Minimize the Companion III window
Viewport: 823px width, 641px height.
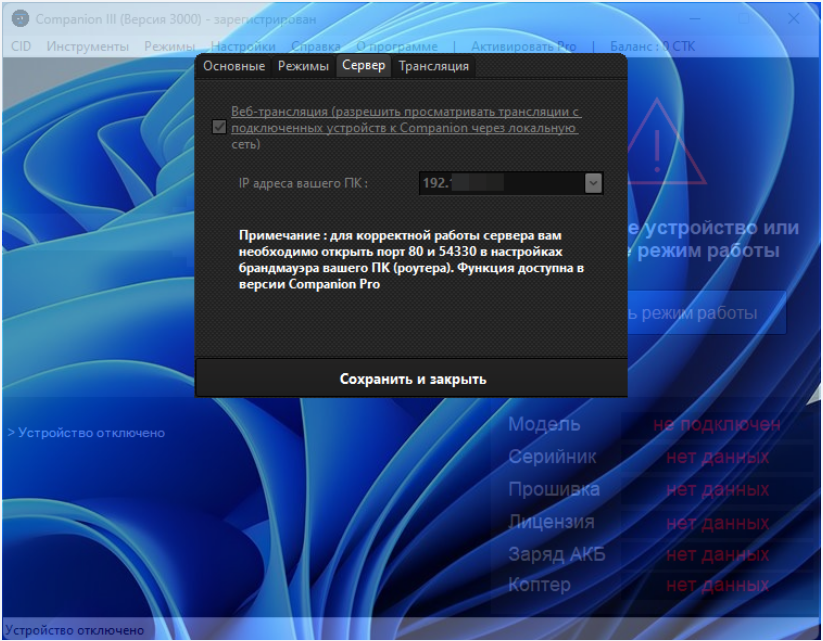[x=695, y=19]
